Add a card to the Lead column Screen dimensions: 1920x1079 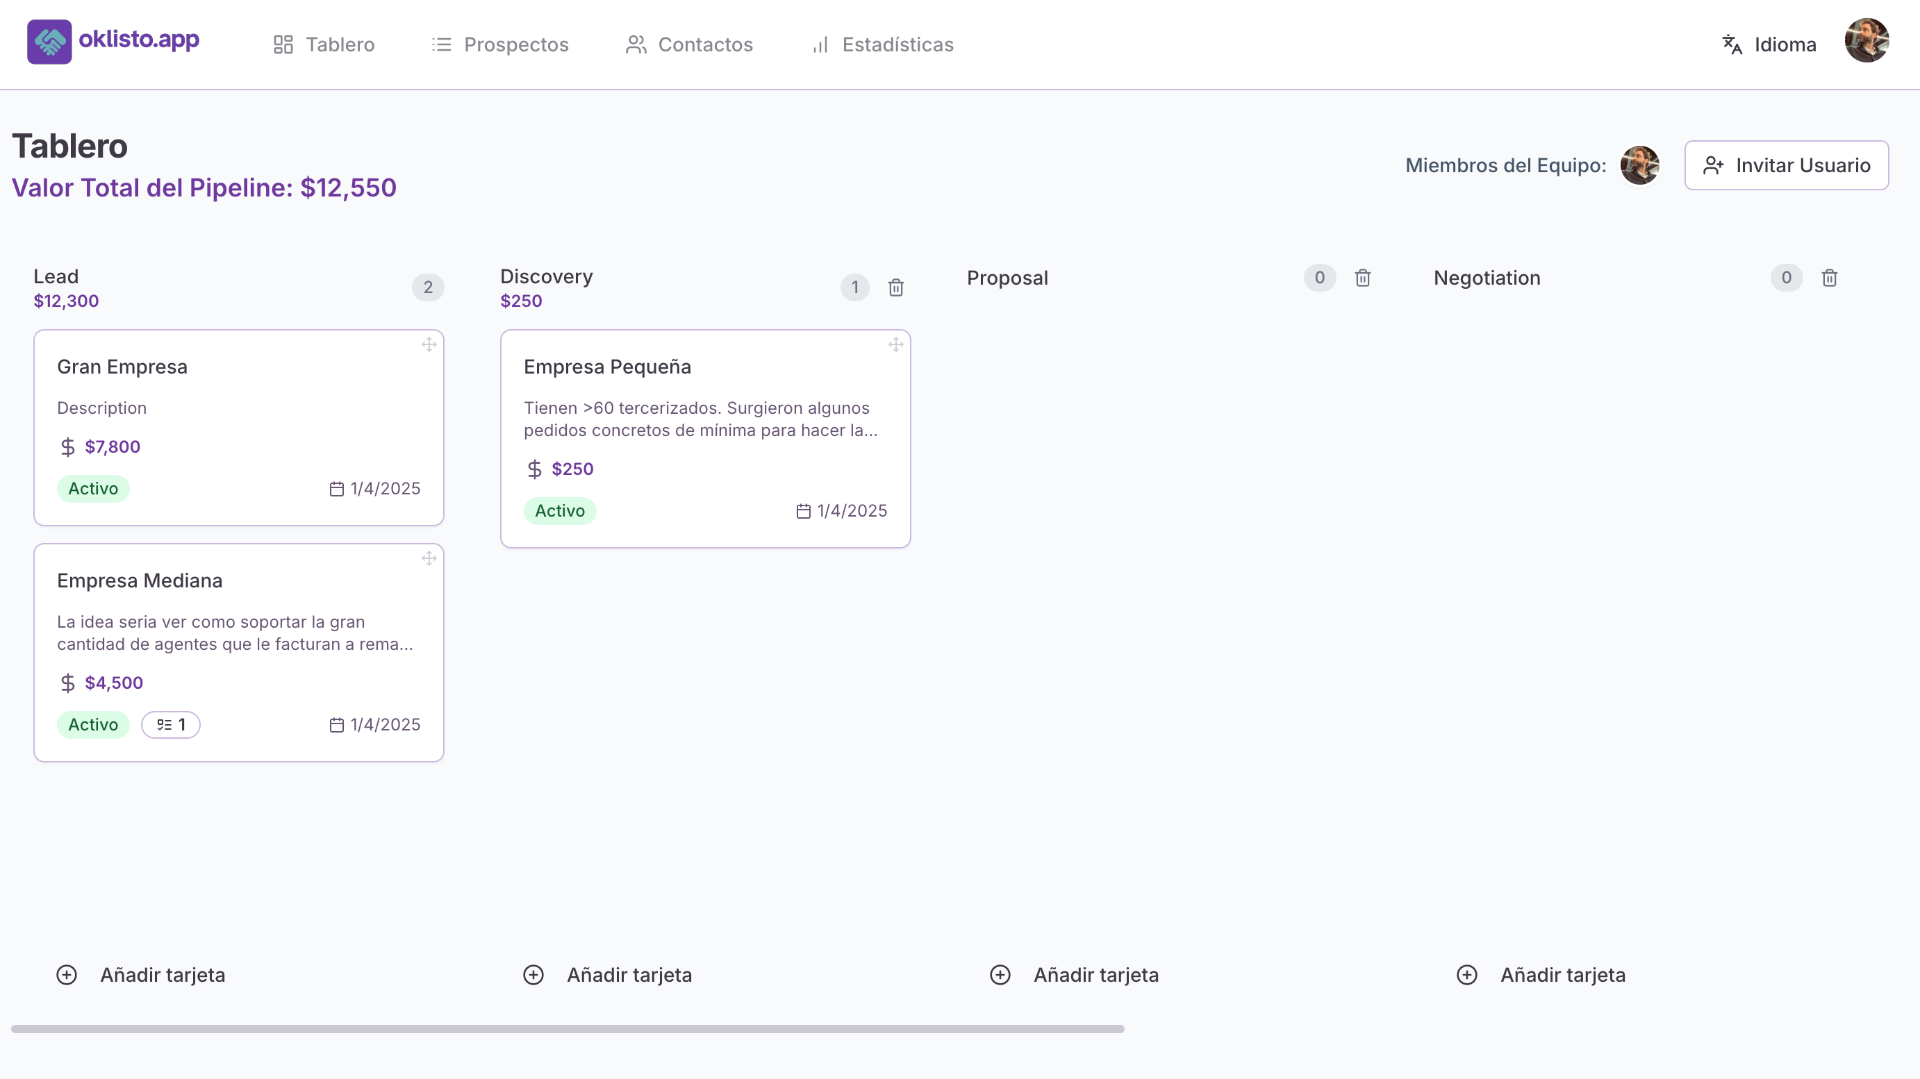(x=141, y=975)
